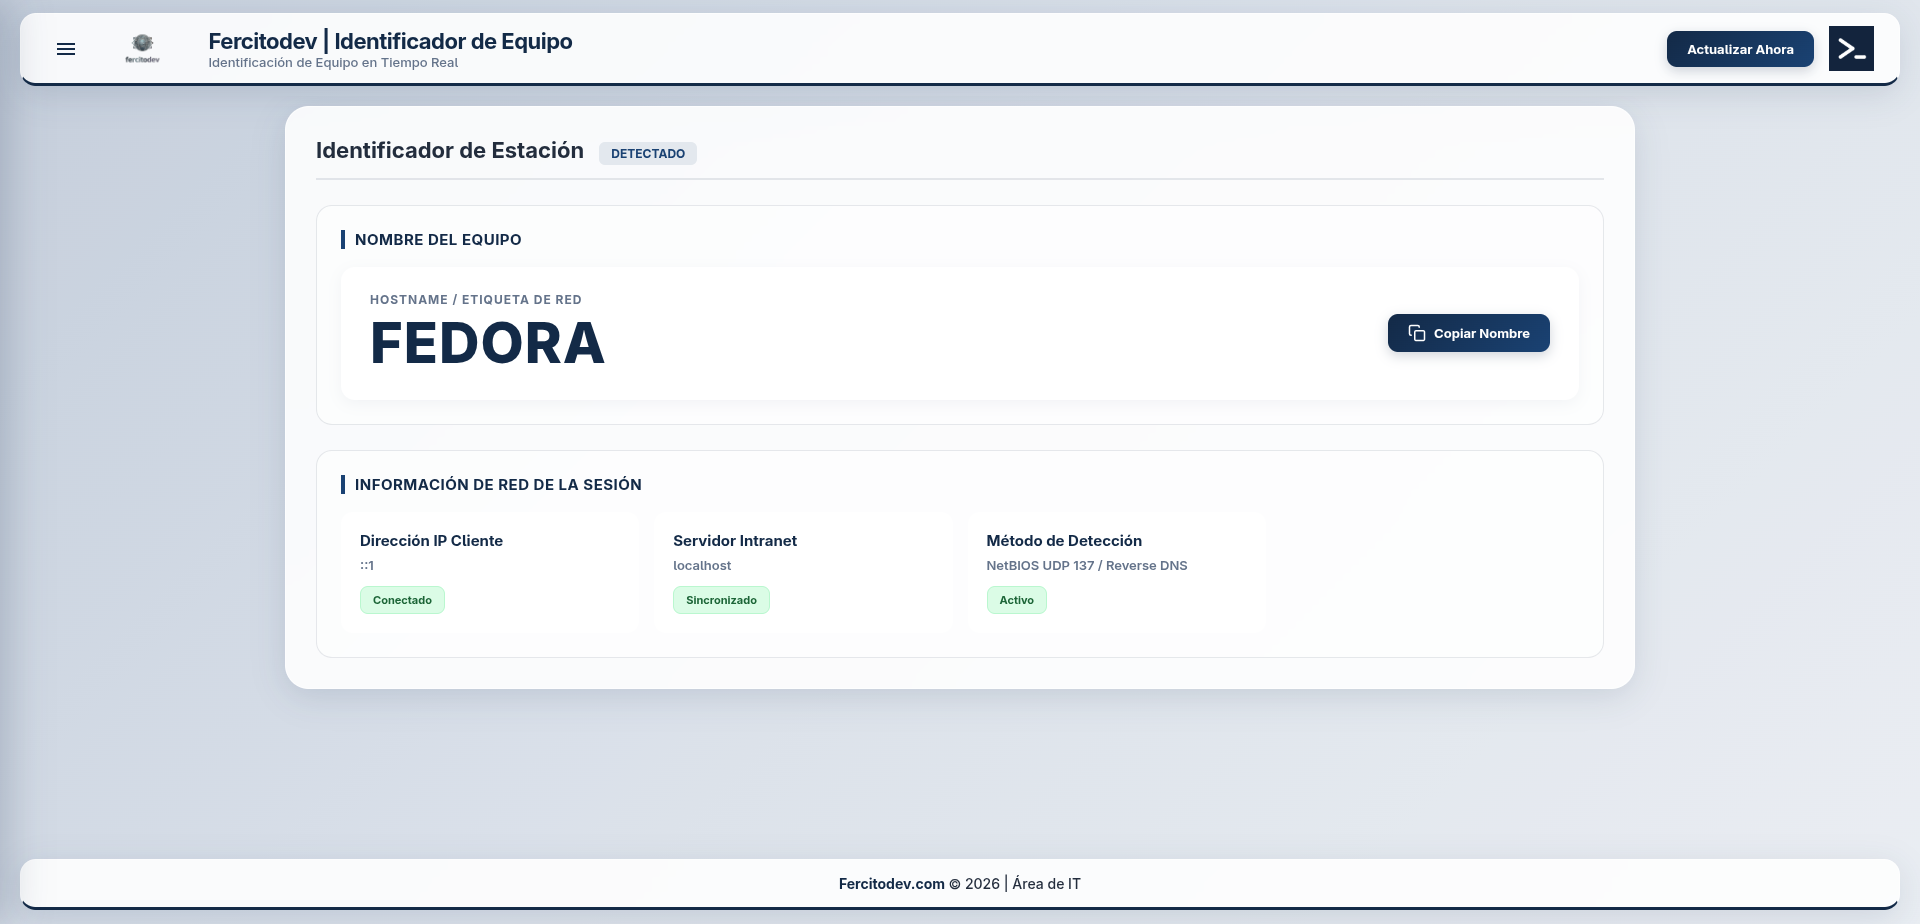The height and width of the screenshot is (924, 1920).
Task: Click the ::1 IP address value
Action: click(x=367, y=566)
